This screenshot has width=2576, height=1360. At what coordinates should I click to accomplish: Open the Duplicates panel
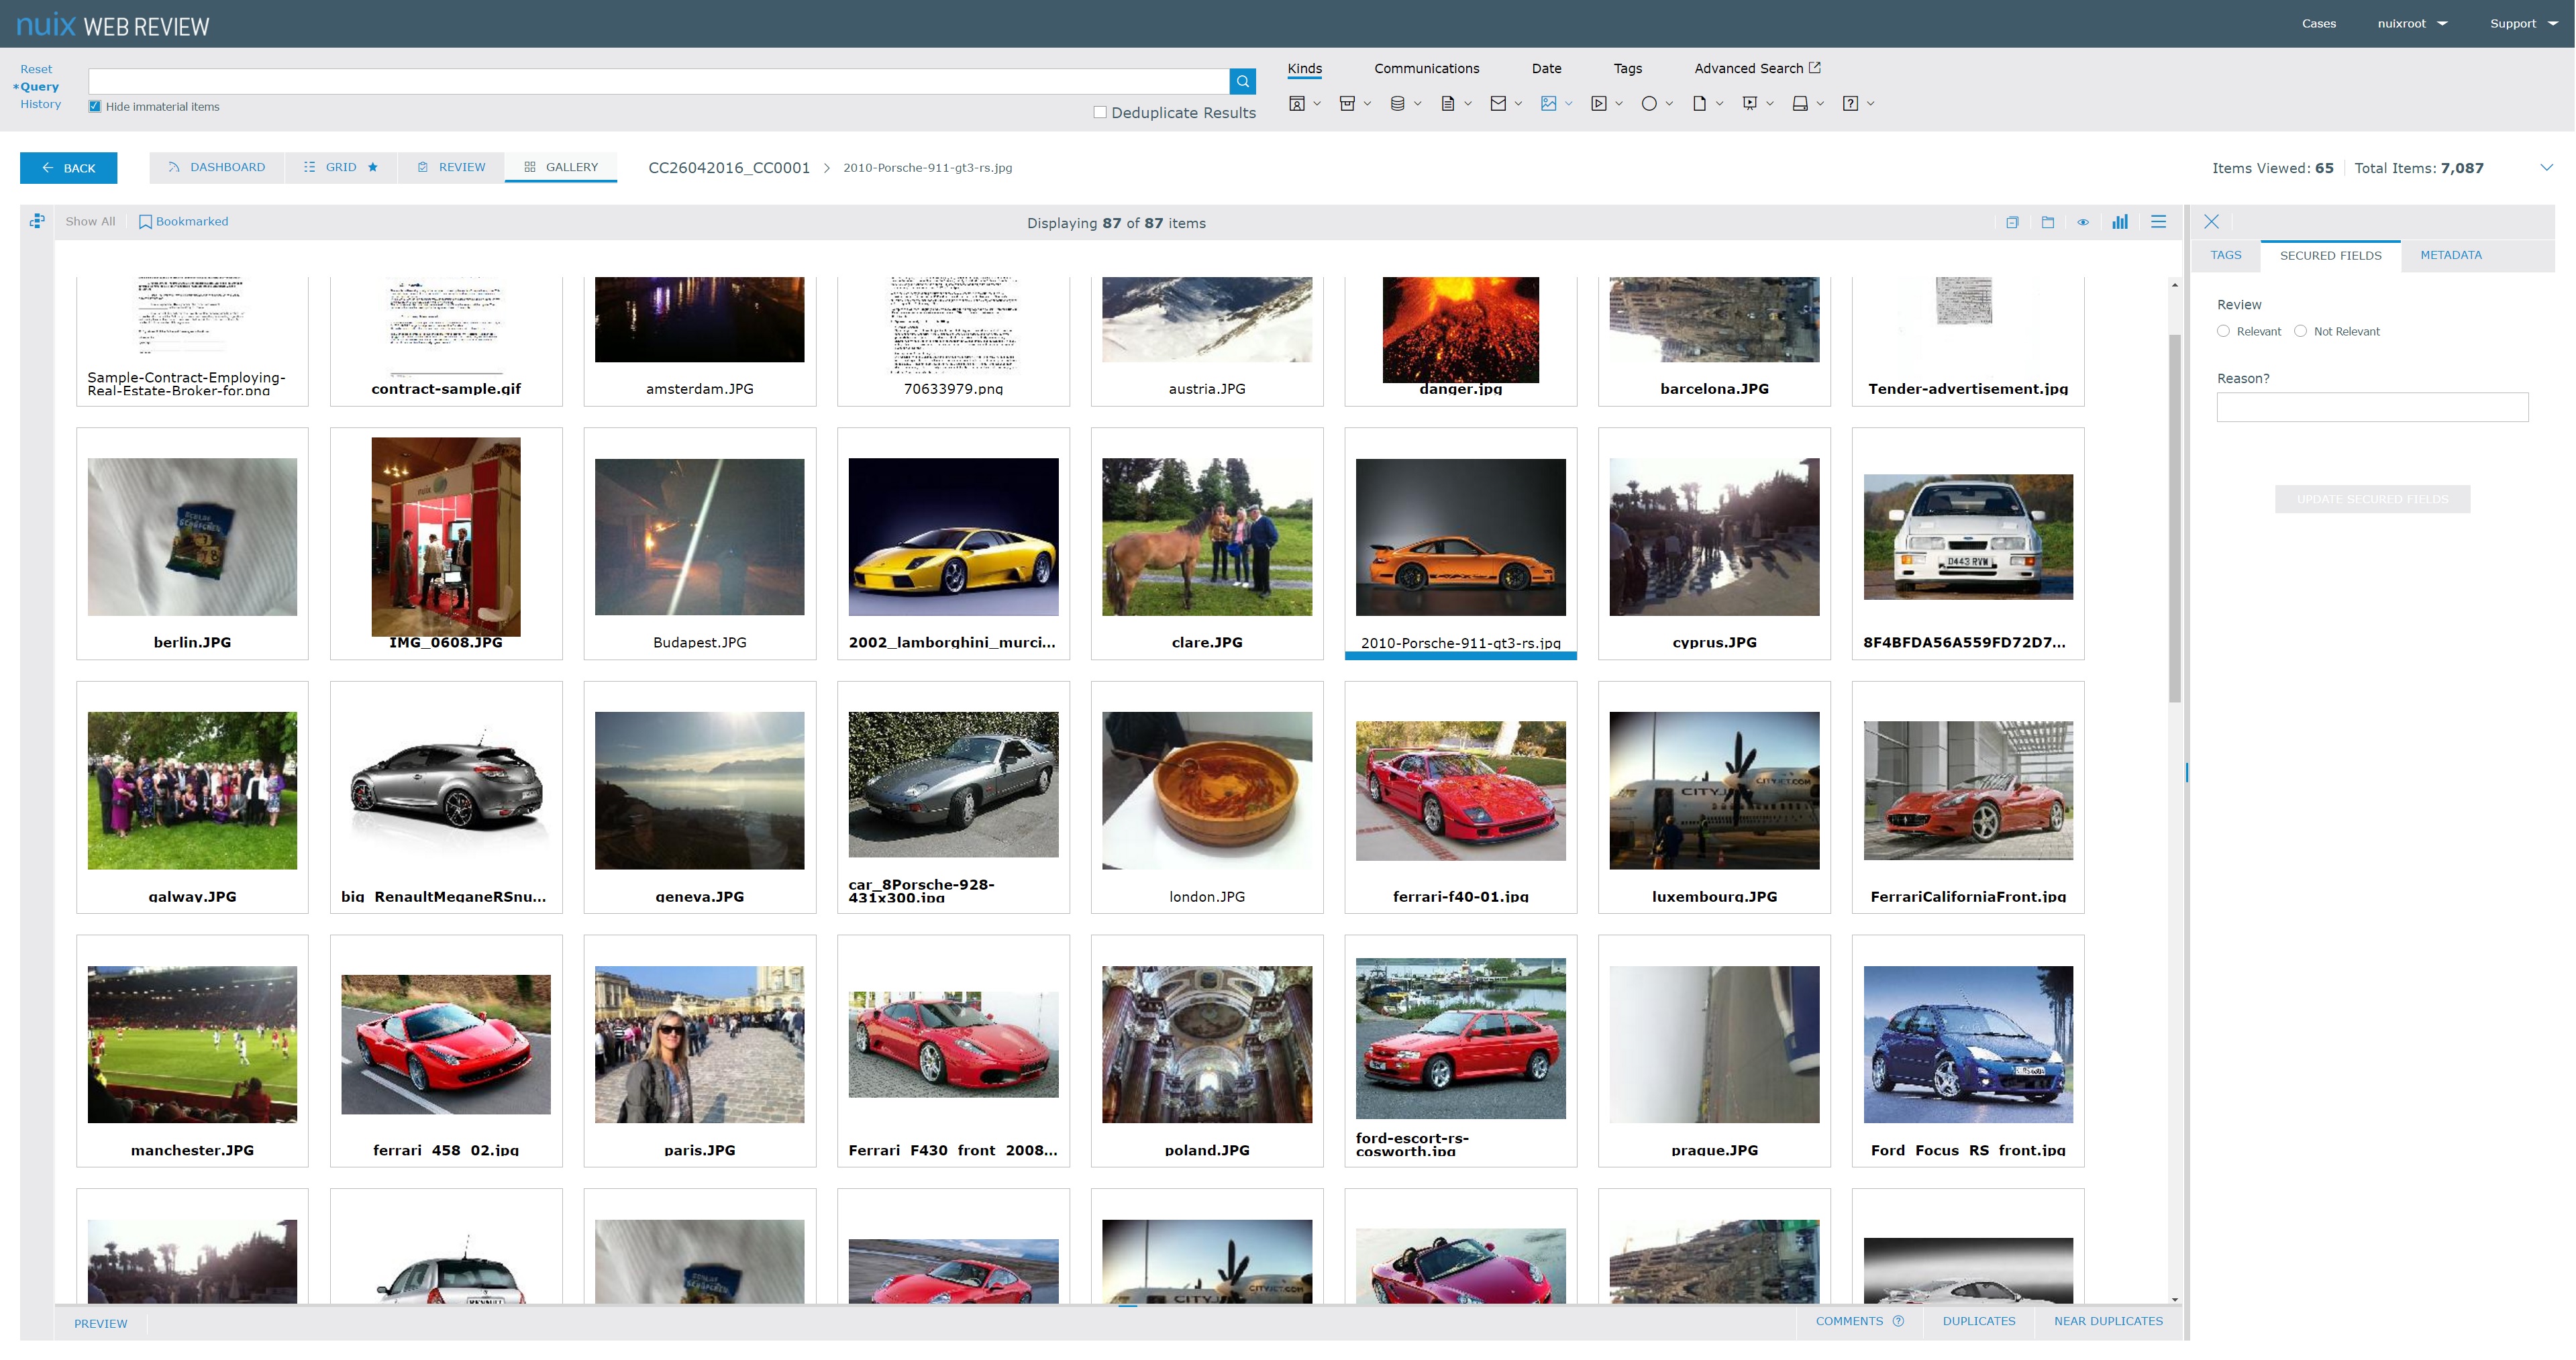1978,1321
